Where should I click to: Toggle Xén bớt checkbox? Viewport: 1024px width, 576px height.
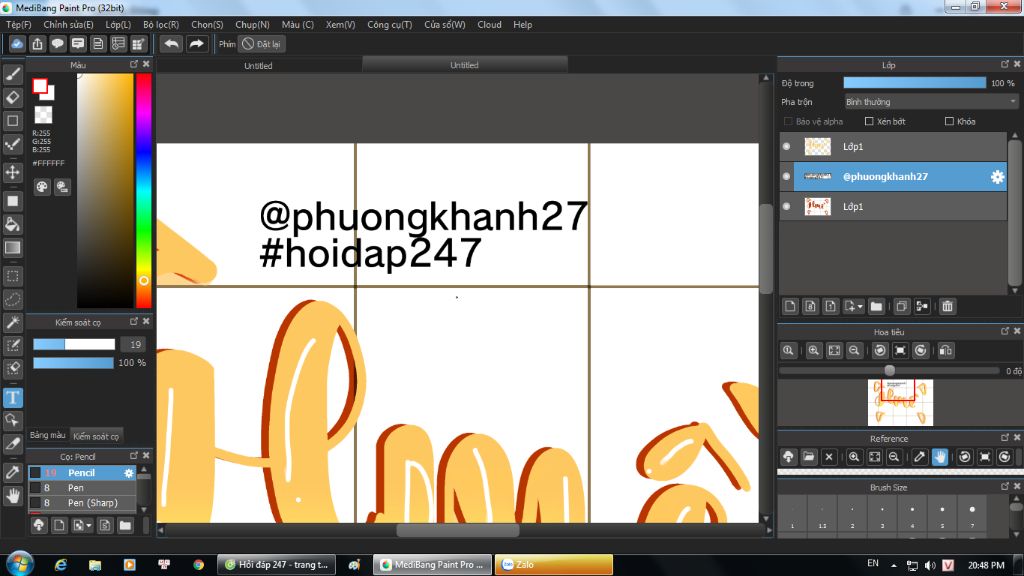point(869,121)
